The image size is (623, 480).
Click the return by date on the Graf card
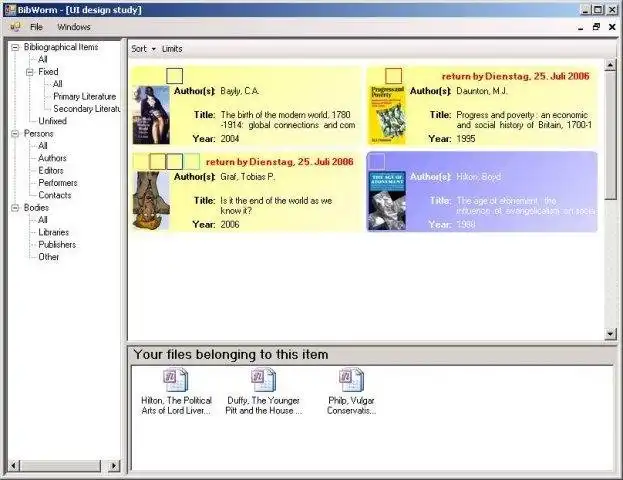coord(279,162)
